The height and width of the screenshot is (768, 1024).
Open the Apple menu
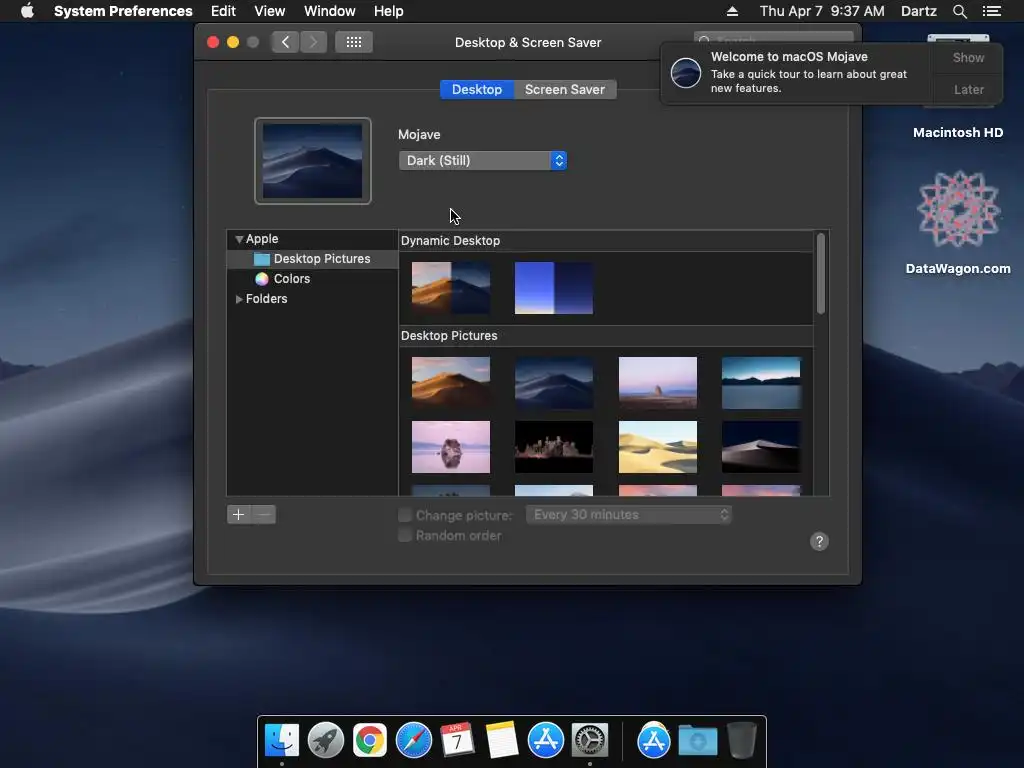[x=27, y=11]
